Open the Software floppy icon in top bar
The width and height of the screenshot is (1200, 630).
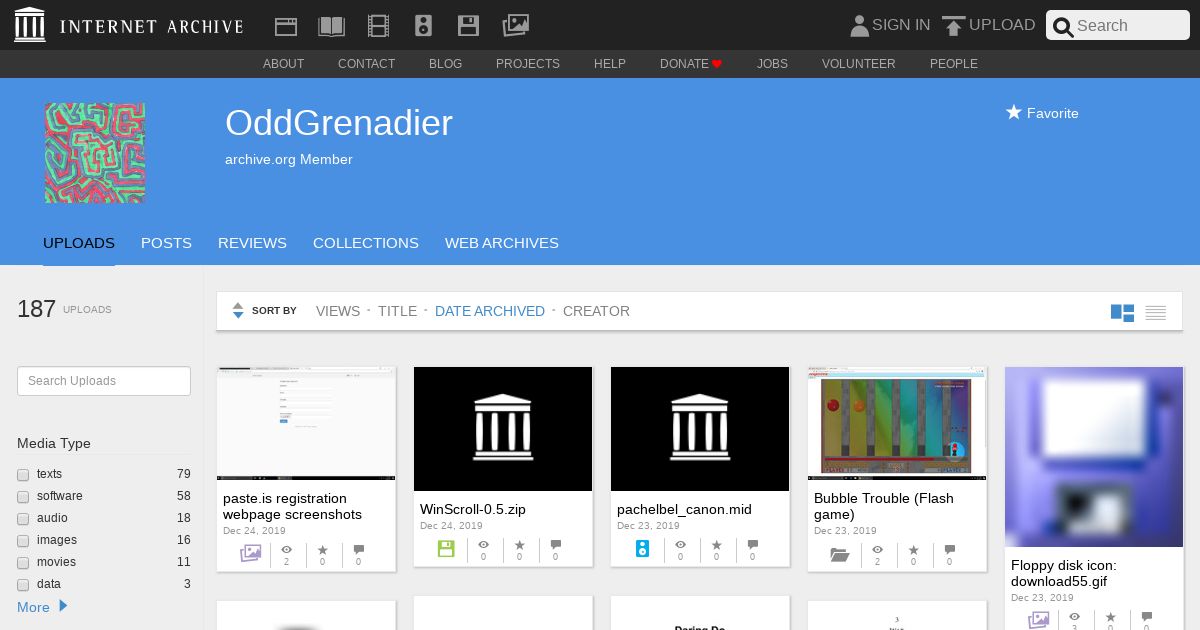[x=468, y=26]
